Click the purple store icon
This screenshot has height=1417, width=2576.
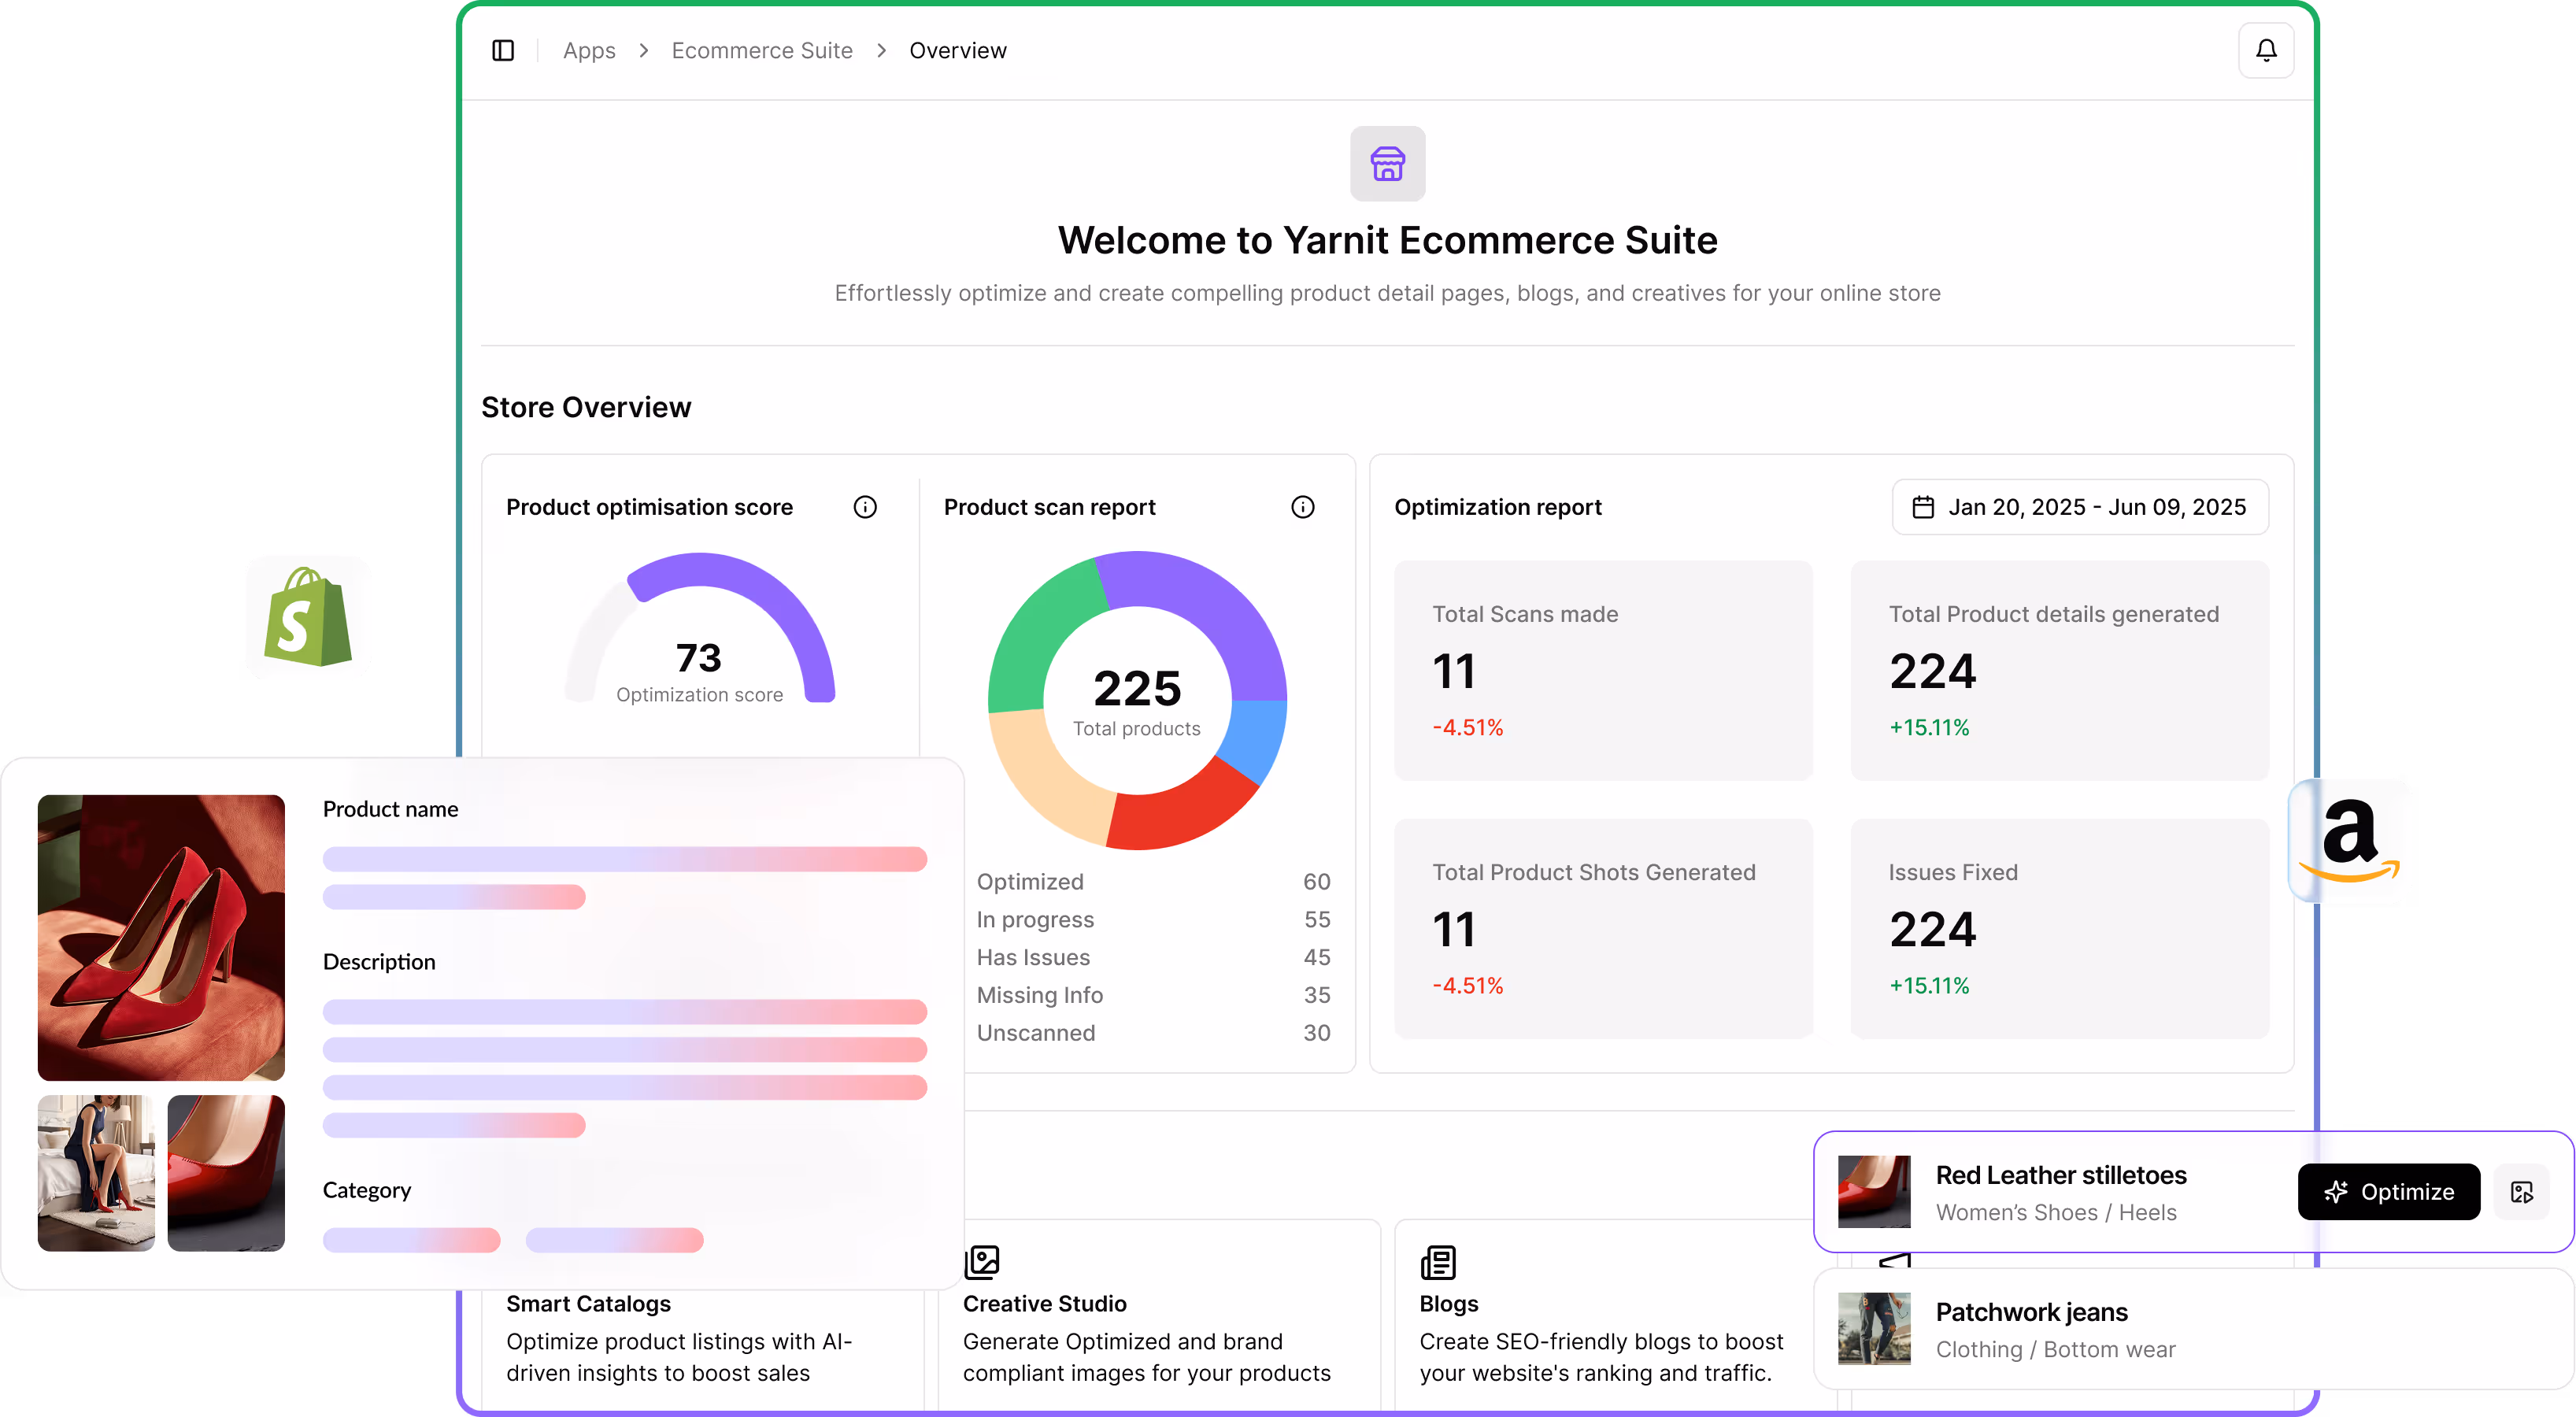coord(1387,163)
